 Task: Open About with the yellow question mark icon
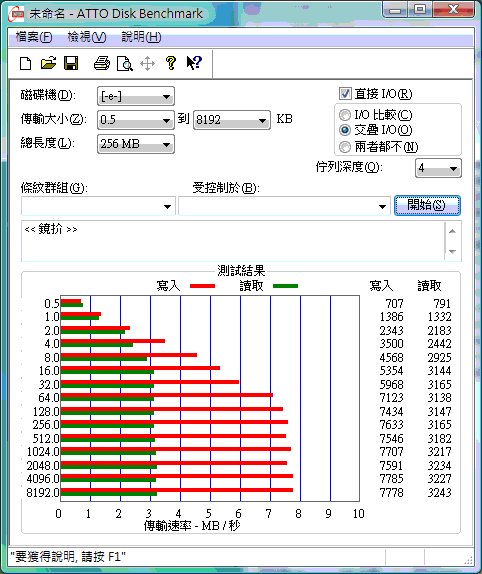(x=171, y=63)
